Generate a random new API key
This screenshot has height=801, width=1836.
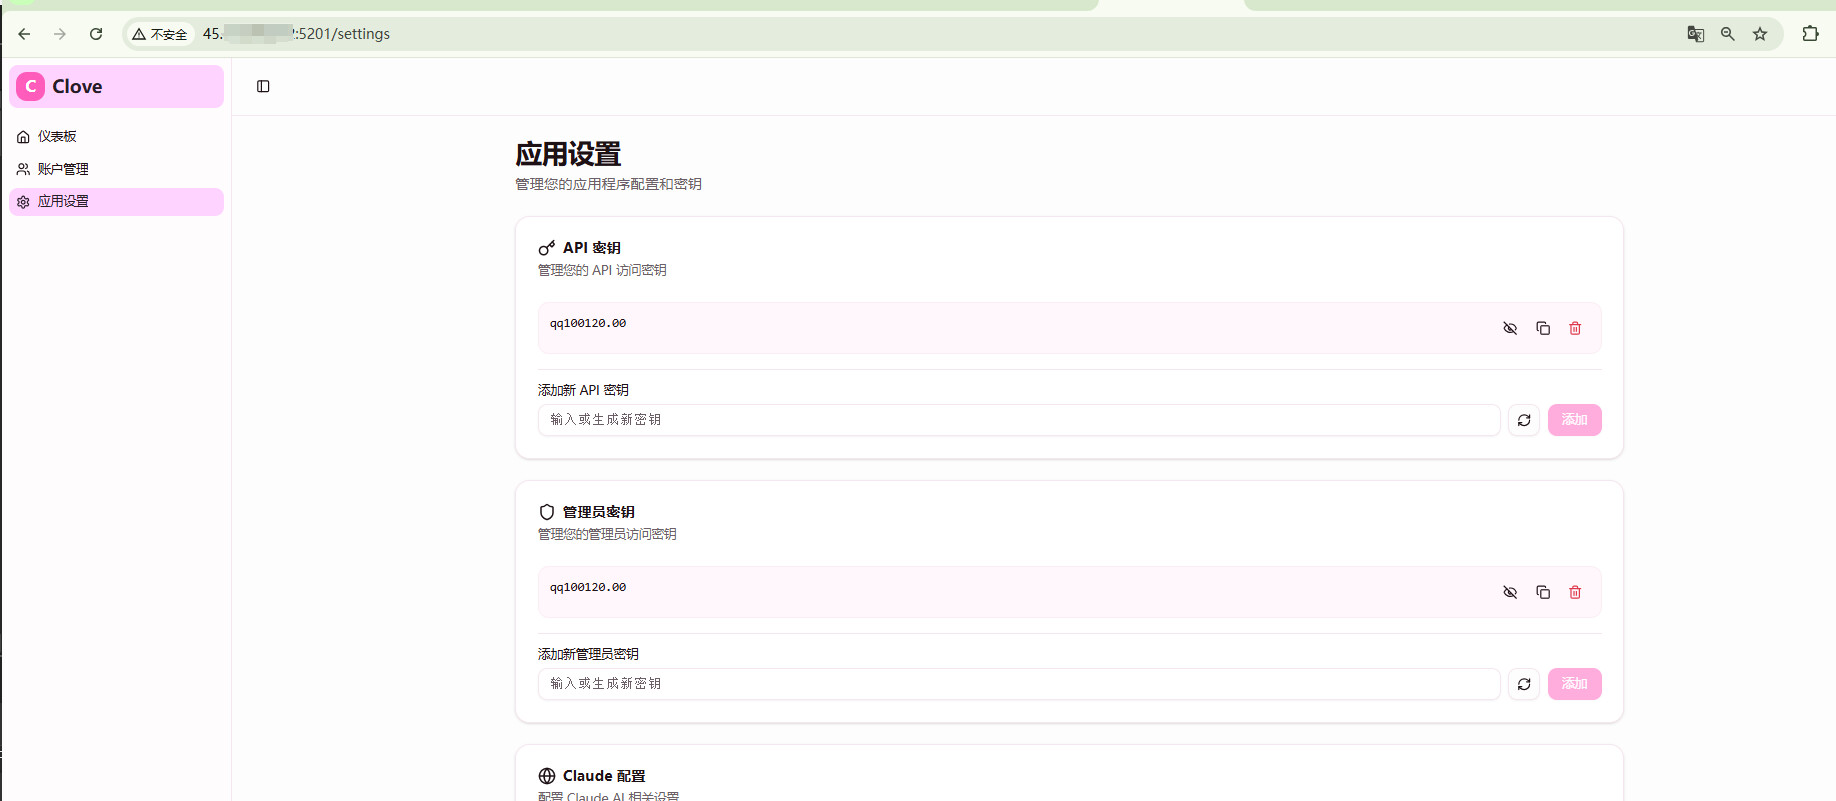click(1524, 420)
